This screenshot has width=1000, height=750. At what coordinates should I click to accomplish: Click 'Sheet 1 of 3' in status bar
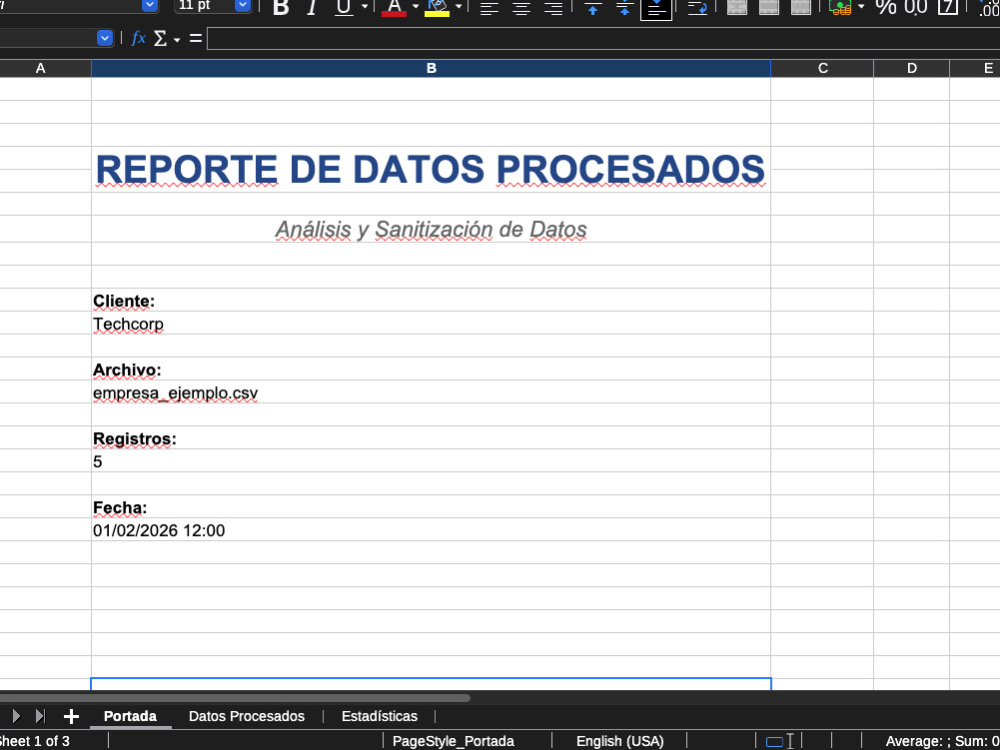34,741
